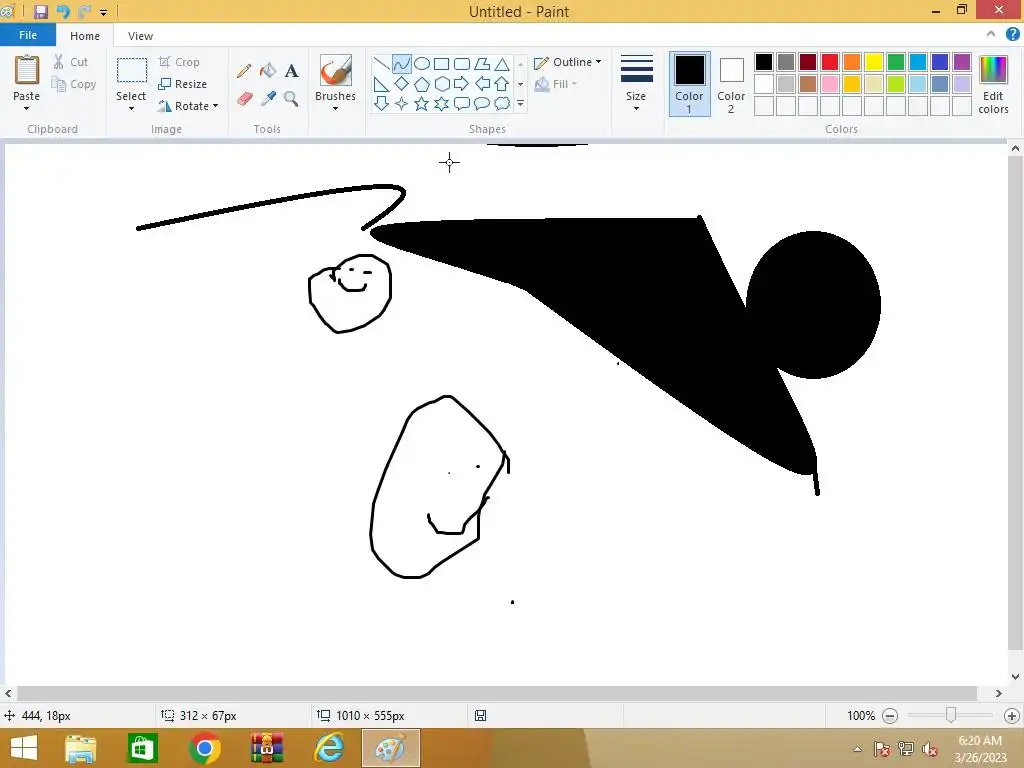This screenshot has height=768, width=1024.
Task: Open File Explorer from the taskbar
Action: point(80,748)
